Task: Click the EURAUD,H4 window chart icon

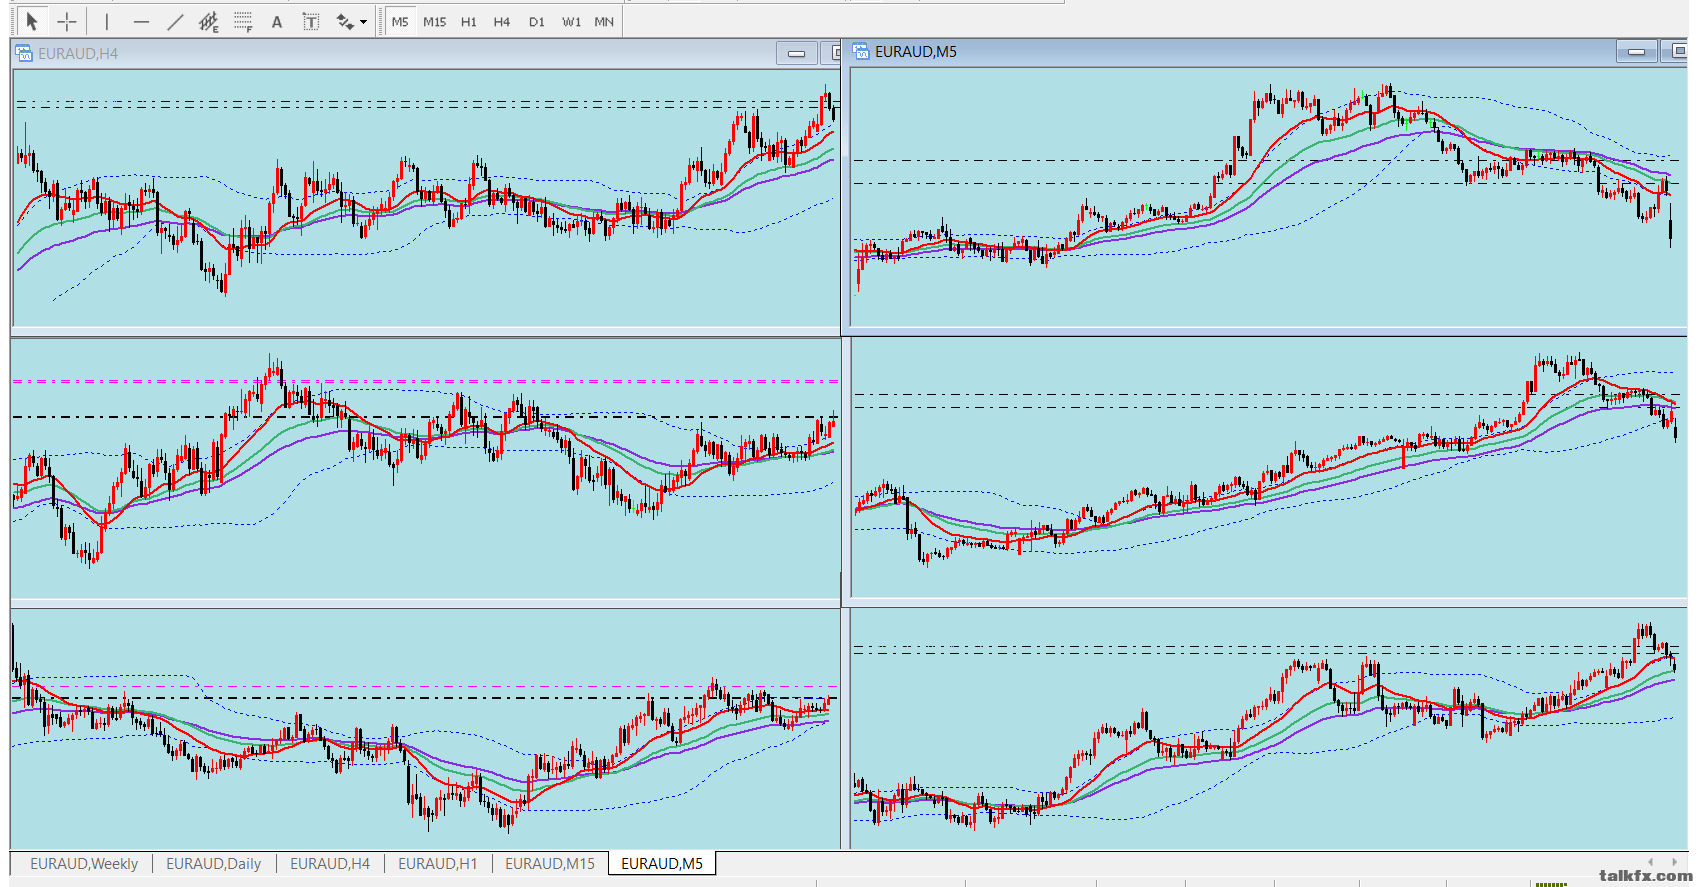Action: (24, 53)
